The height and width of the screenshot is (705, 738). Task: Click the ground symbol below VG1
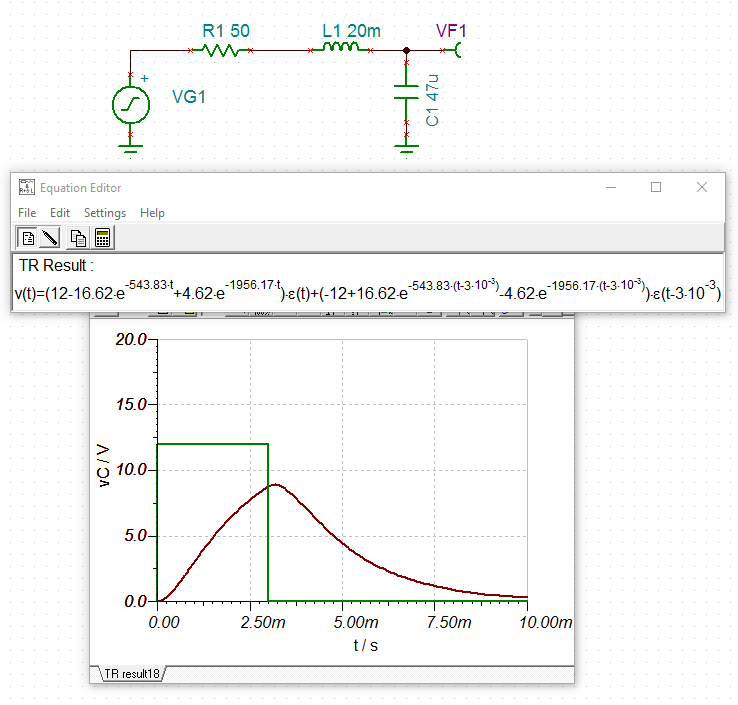click(x=131, y=149)
